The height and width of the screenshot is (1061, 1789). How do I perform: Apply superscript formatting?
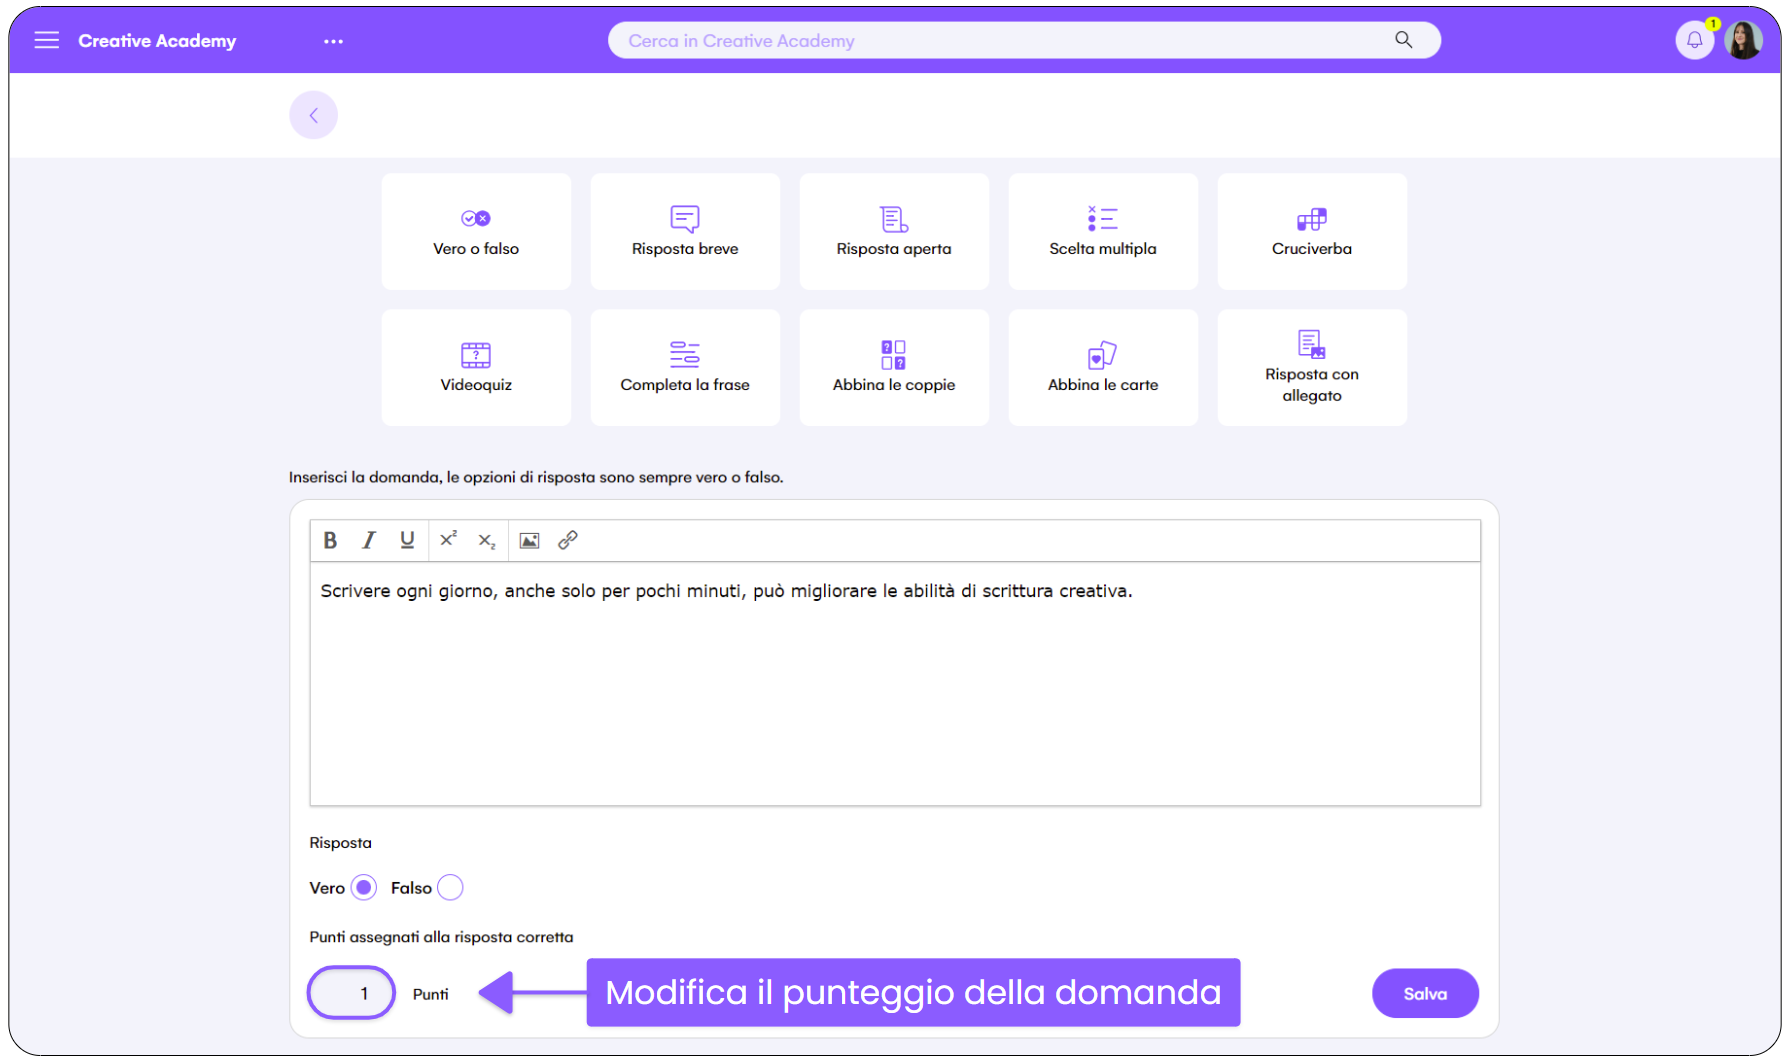(448, 540)
